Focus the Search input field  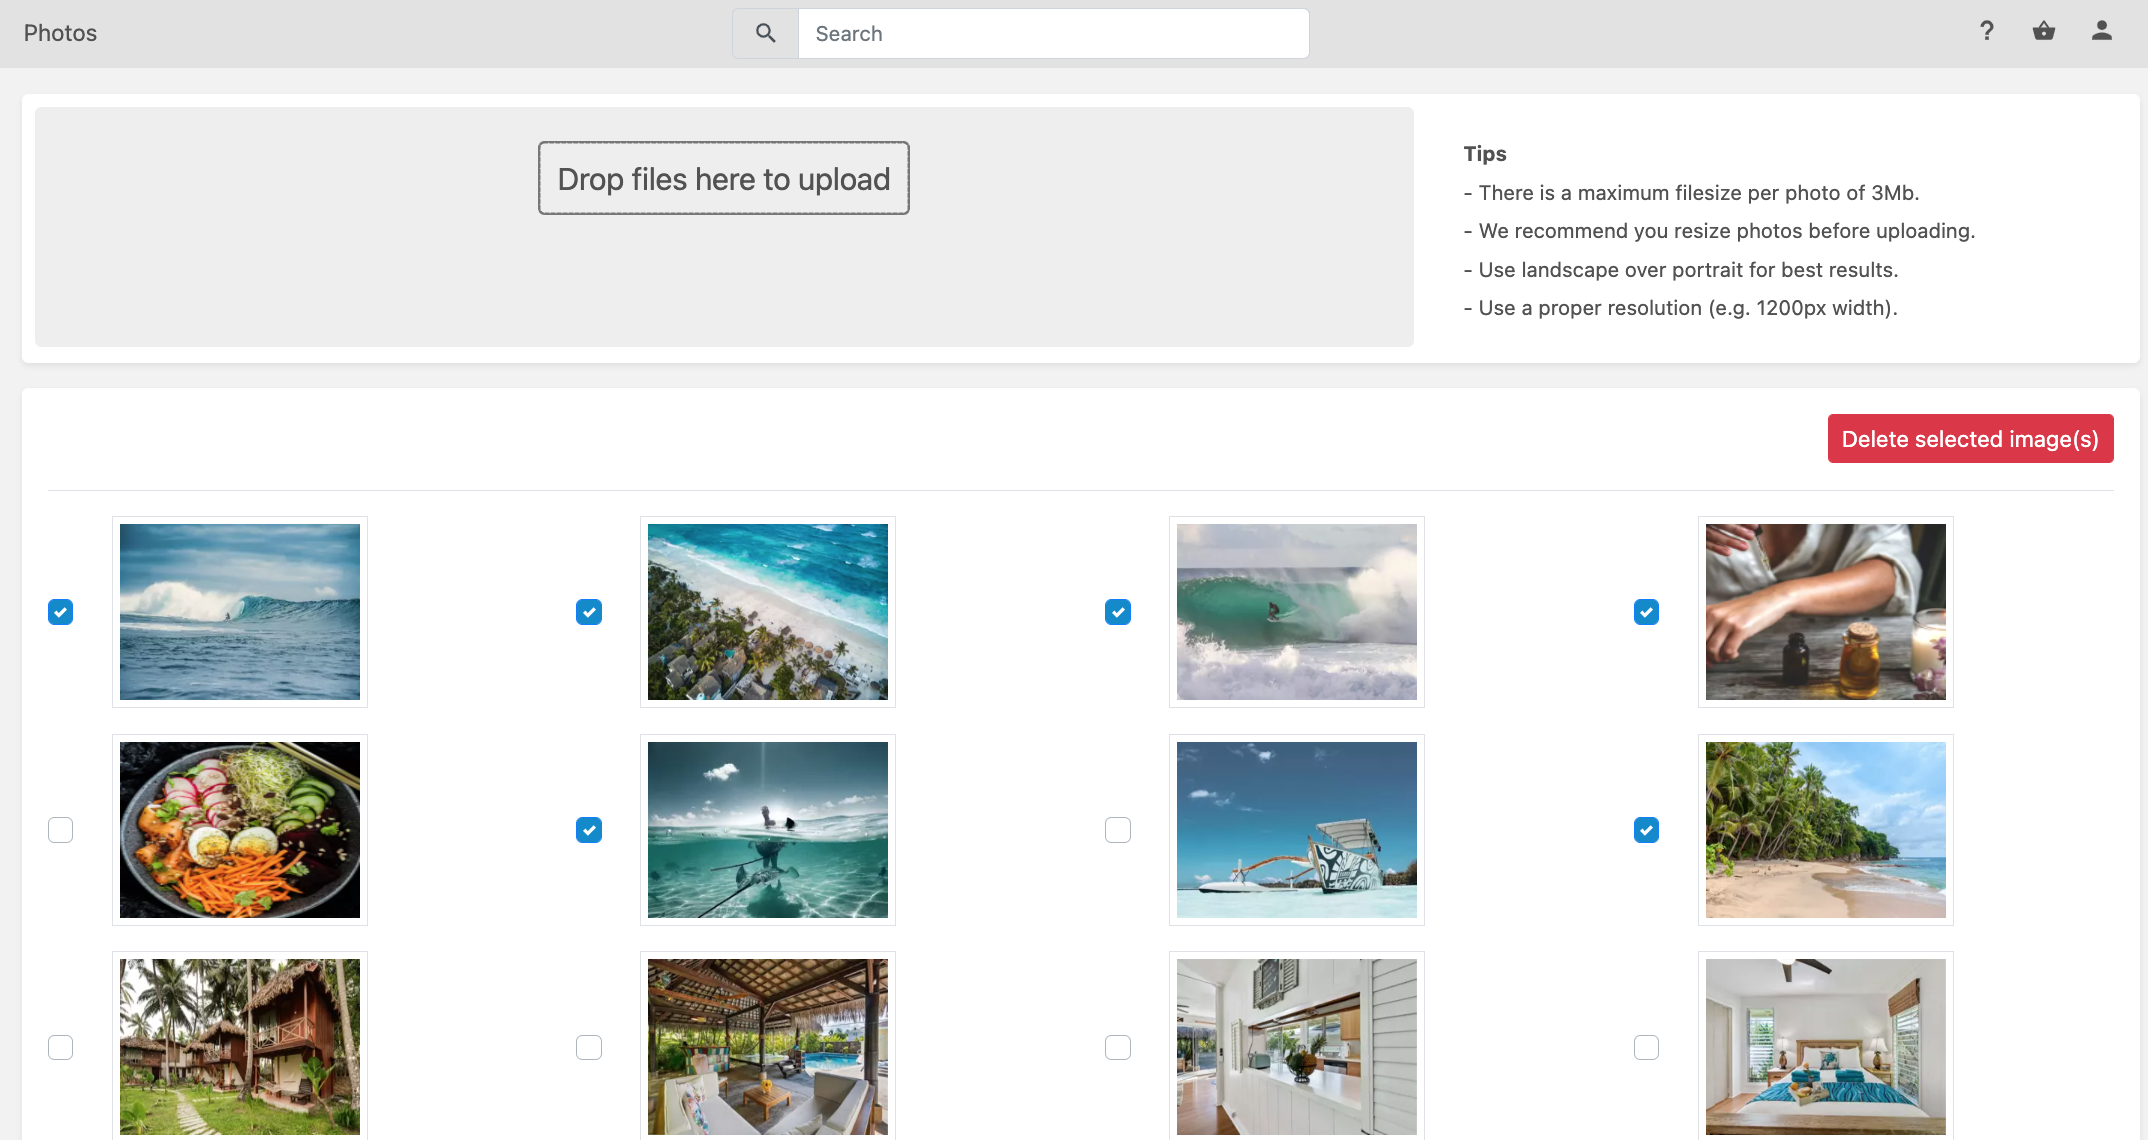1053,34
